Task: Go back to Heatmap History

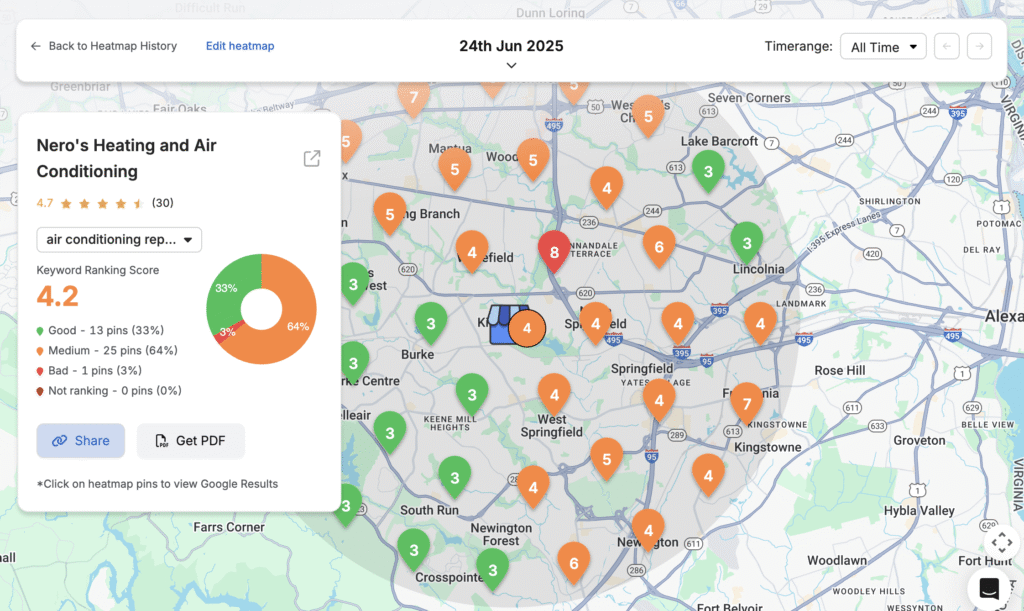Action: click(103, 46)
